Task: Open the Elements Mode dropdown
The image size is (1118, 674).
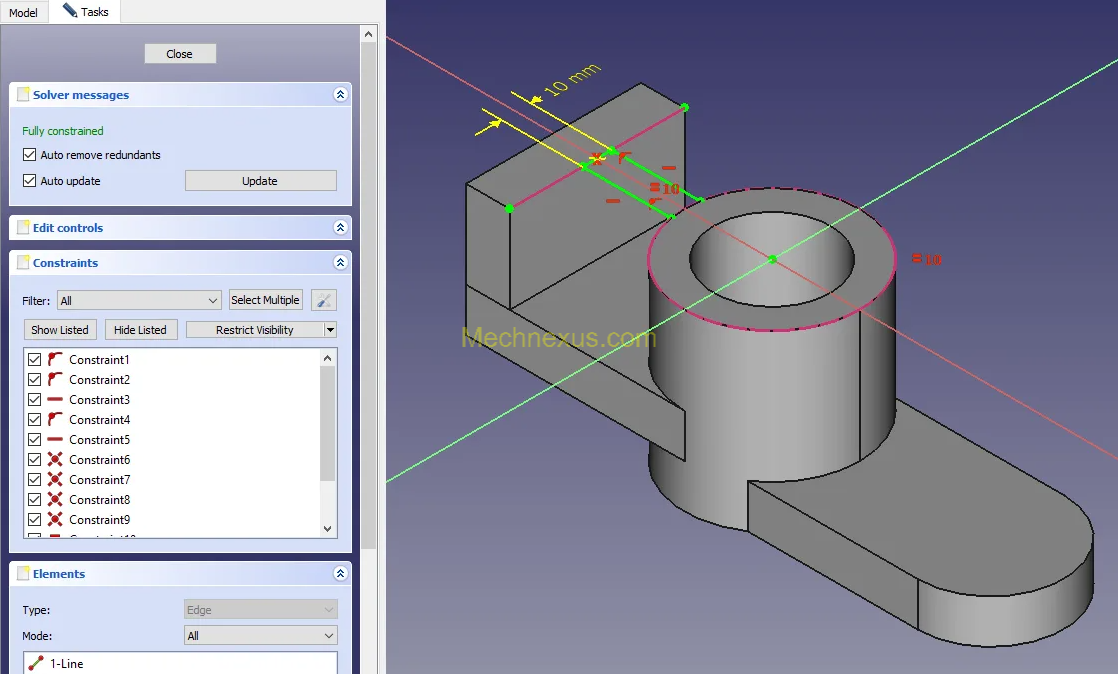Action: click(260, 635)
